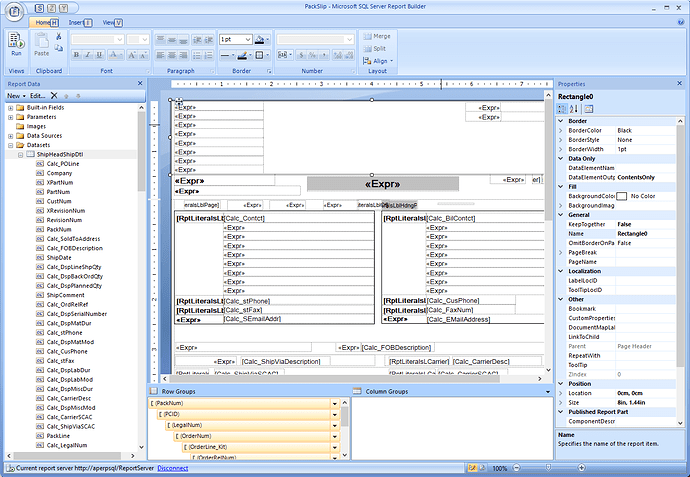Click the alphabetical sort icon in Properties
Viewport: 690px width, 477px height.
pos(574,109)
